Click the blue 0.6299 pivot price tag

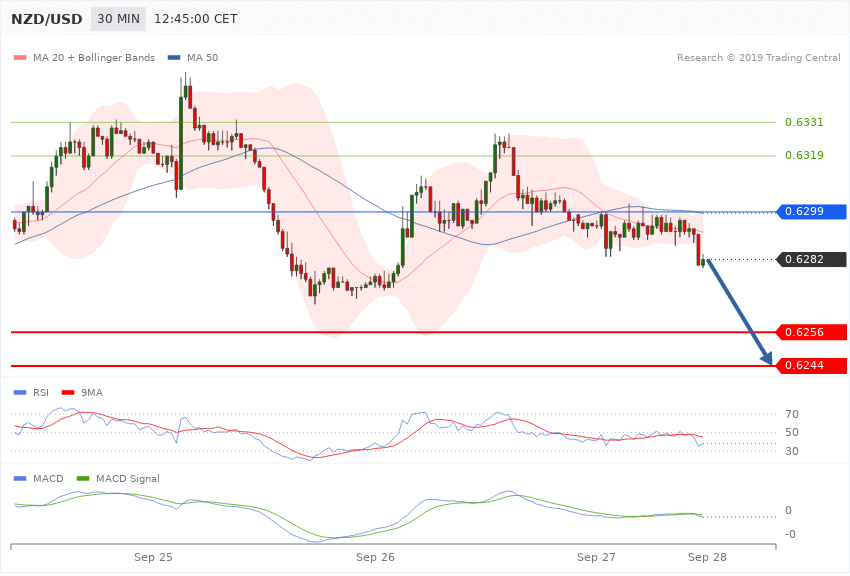click(x=811, y=211)
